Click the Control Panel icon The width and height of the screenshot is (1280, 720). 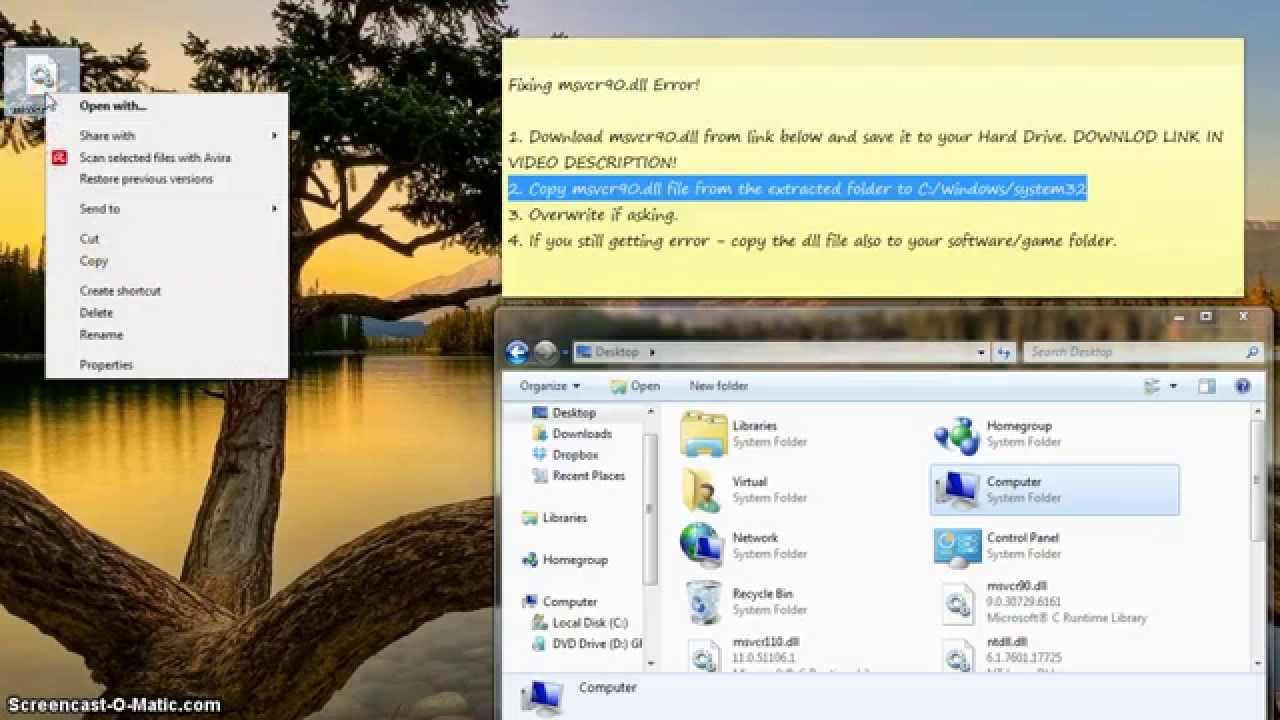click(x=957, y=546)
